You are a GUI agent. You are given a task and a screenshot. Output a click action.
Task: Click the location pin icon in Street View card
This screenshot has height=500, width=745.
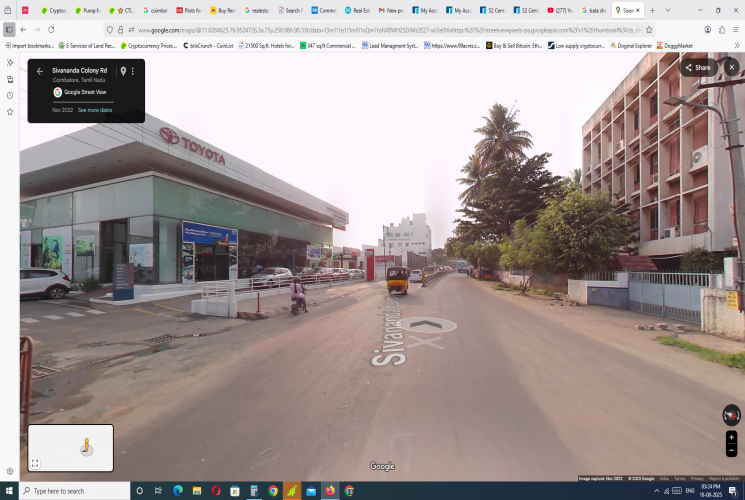[x=123, y=71]
